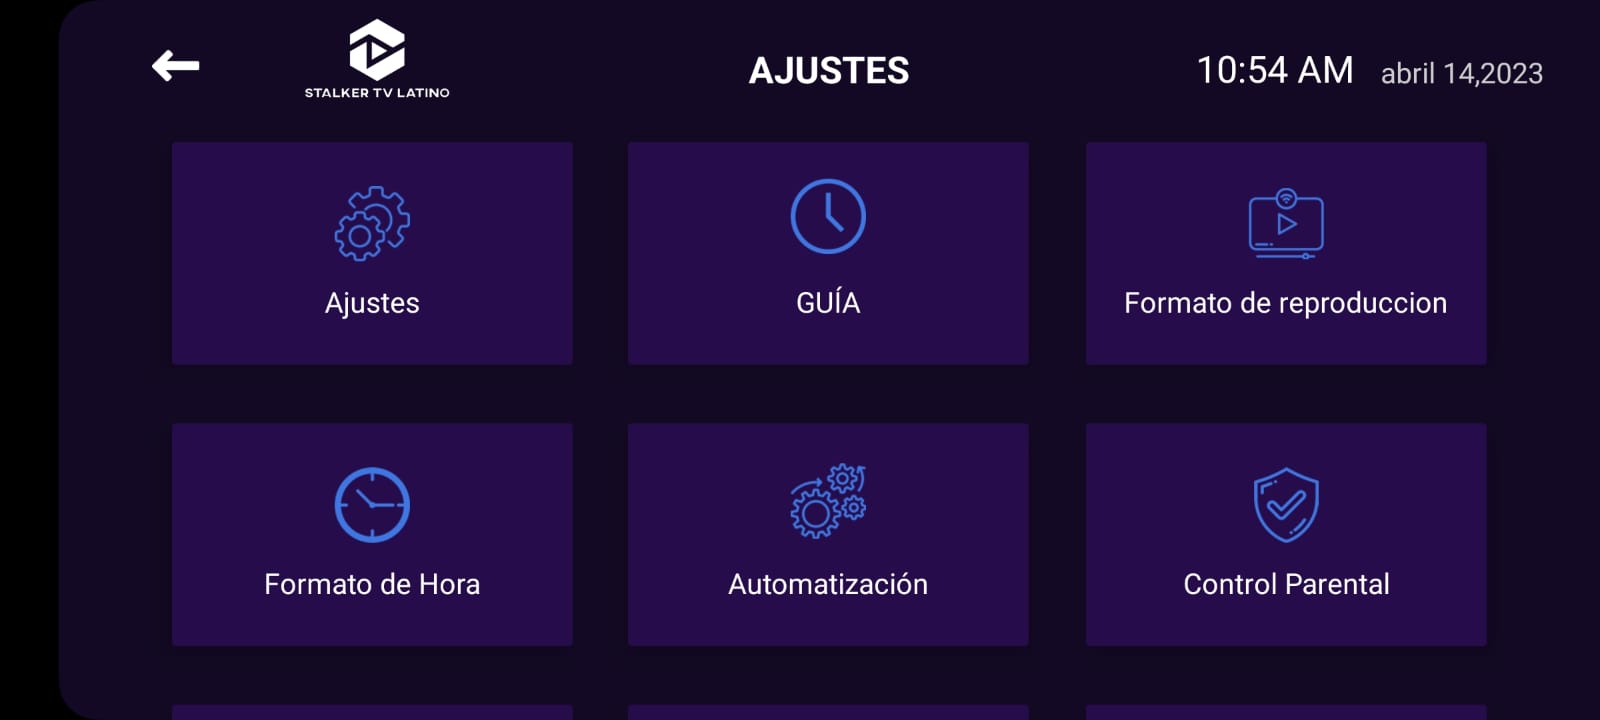This screenshot has width=1600, height=720.
Task: Open the Automatización label
Action: click(x=828, y=584)
